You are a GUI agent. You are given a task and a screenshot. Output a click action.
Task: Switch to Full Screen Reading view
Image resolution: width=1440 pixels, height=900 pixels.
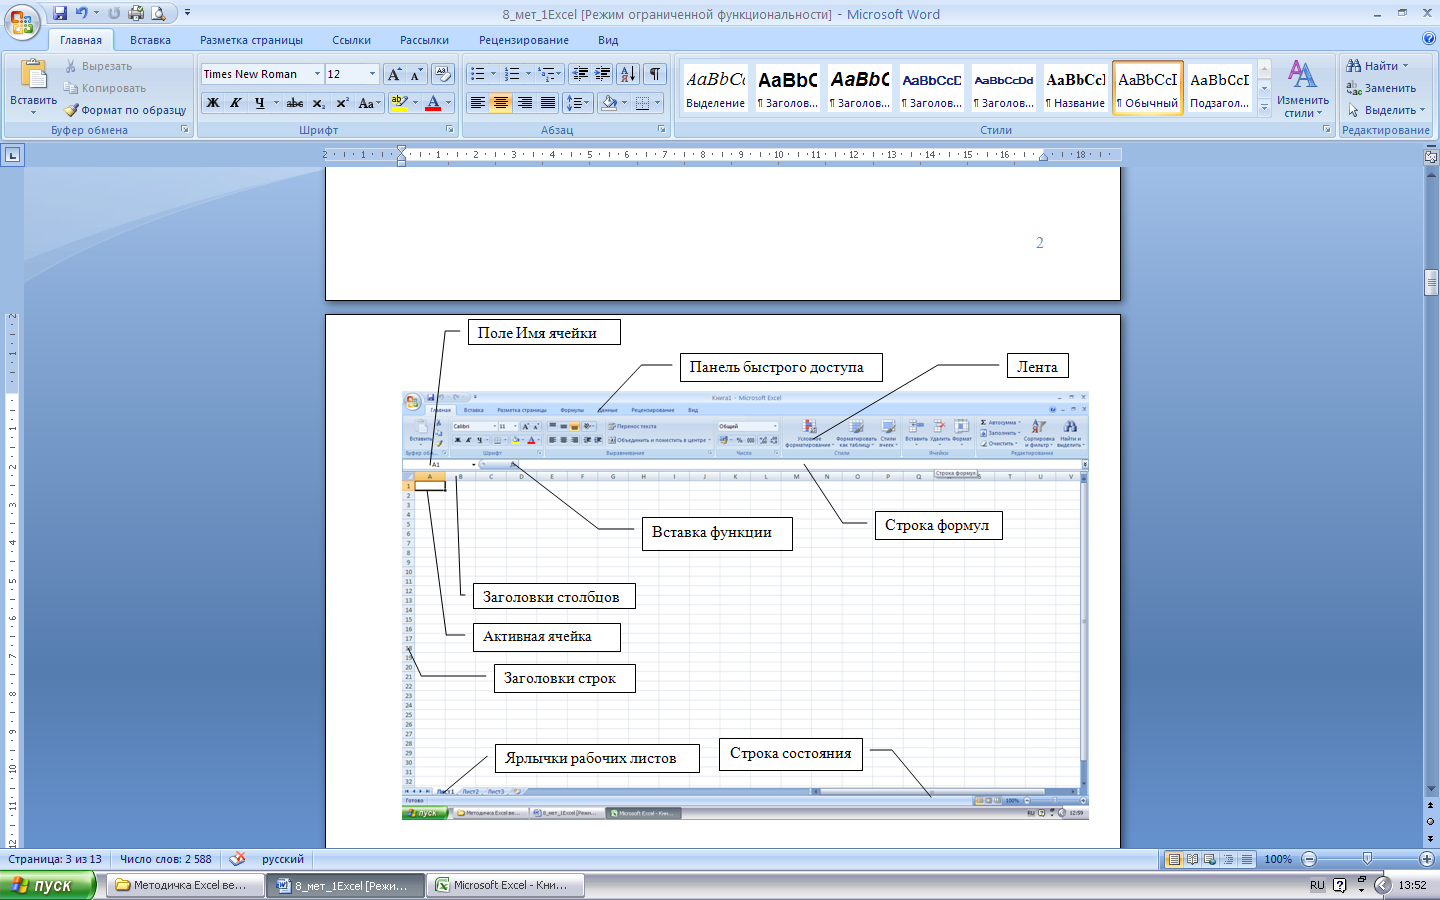click(x=1192, y=859)
